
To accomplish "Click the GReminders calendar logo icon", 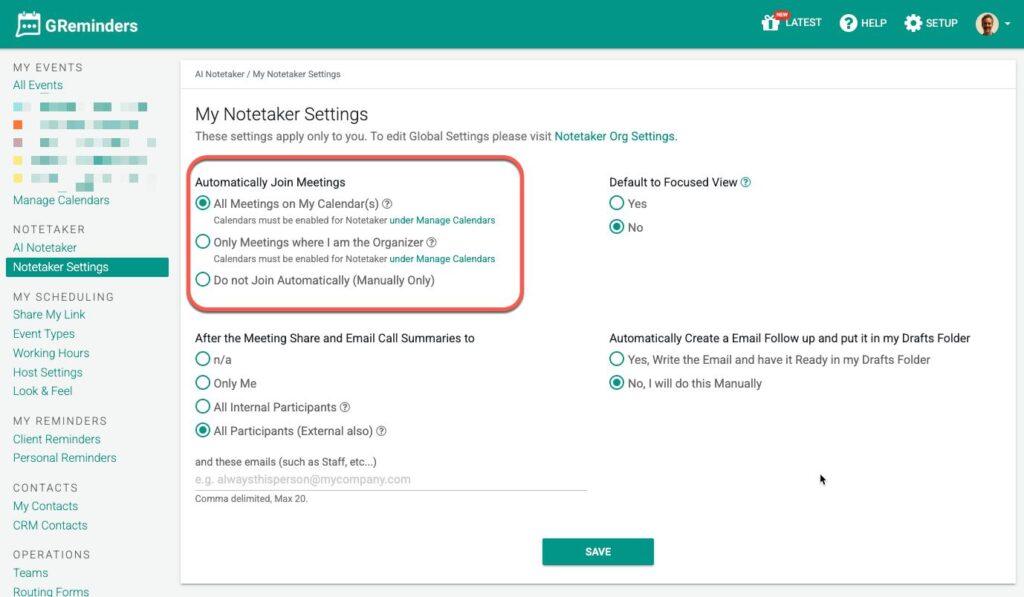I will click(x=29, y=25).
